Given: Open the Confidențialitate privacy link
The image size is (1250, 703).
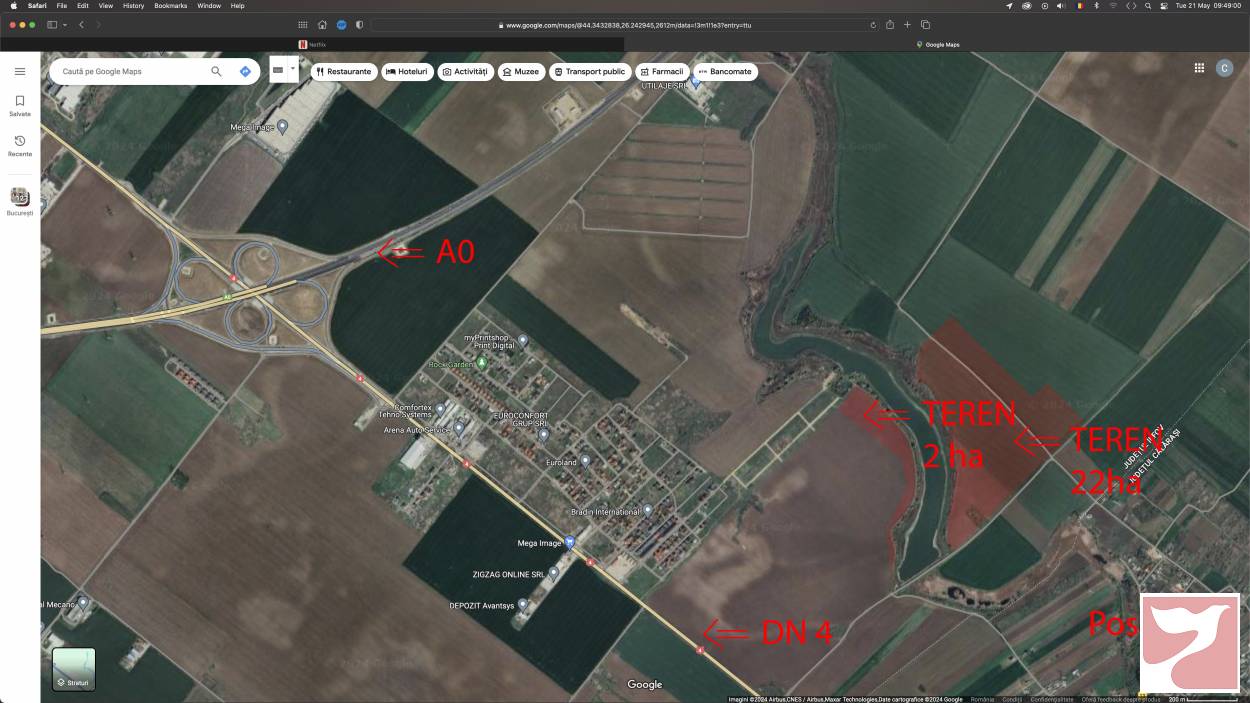Looking at the screenshot, I should [1052, 699].
